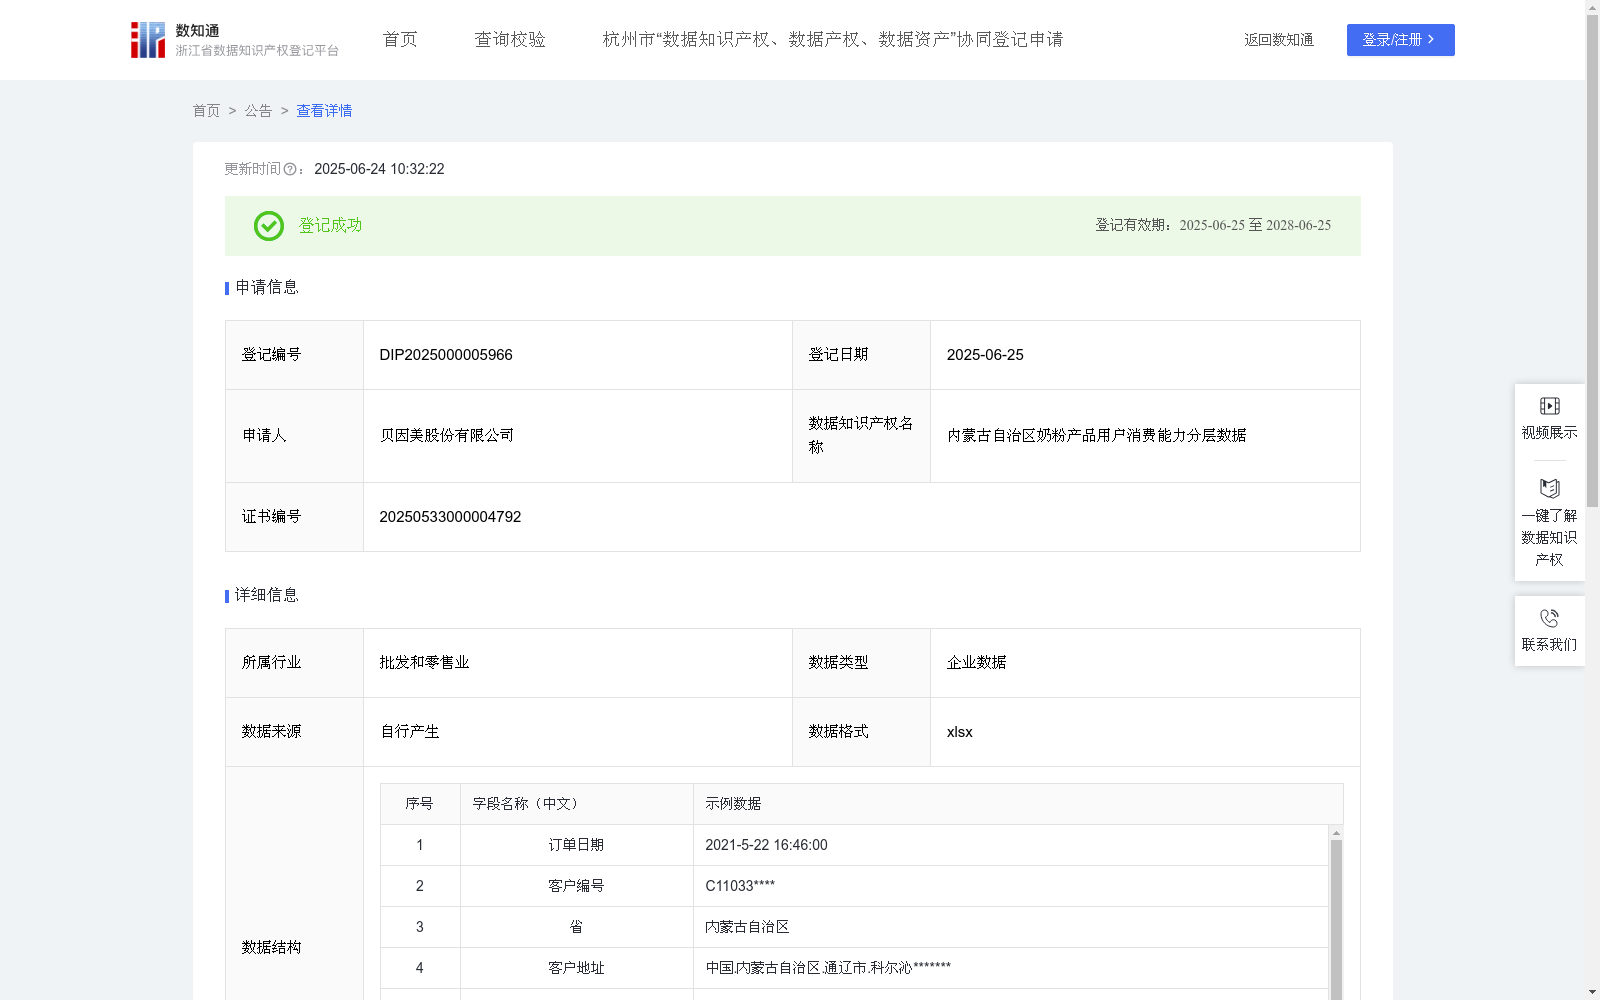Click the update time 2025-06-24 10:32:22
Viewport: 1600px width, 1000px height.
[x=379, y=169]
